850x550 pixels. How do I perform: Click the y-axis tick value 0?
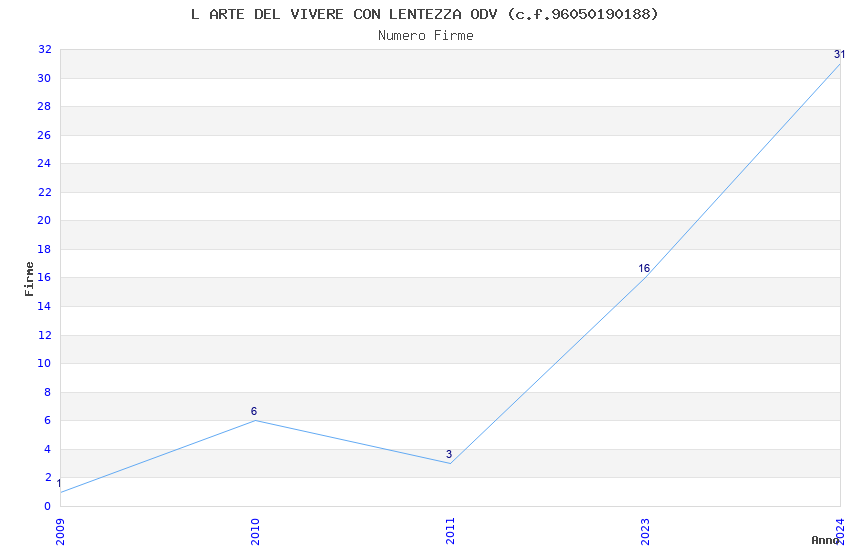[x=48, y=506]
